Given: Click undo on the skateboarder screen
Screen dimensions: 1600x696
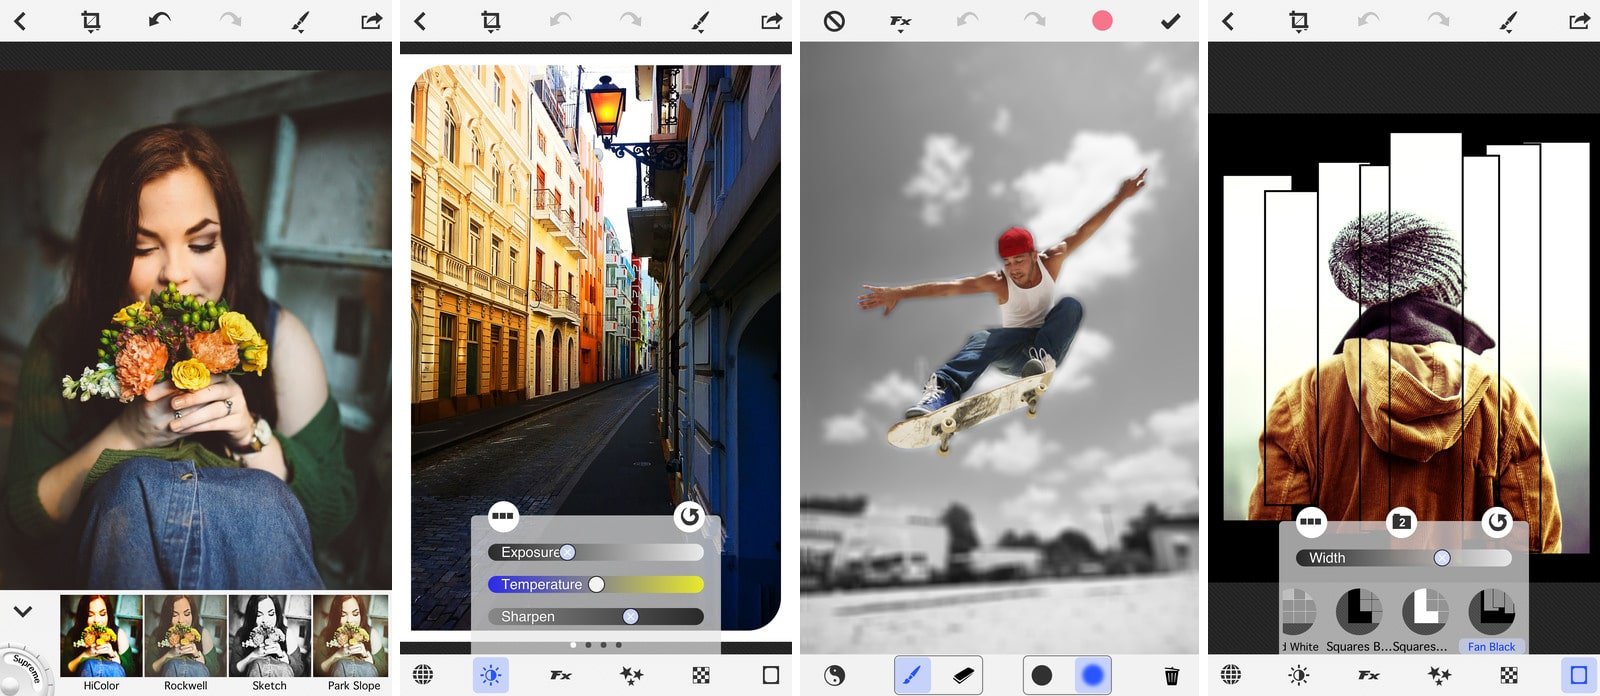Looking at the screenshot, I should coord(967,20).
